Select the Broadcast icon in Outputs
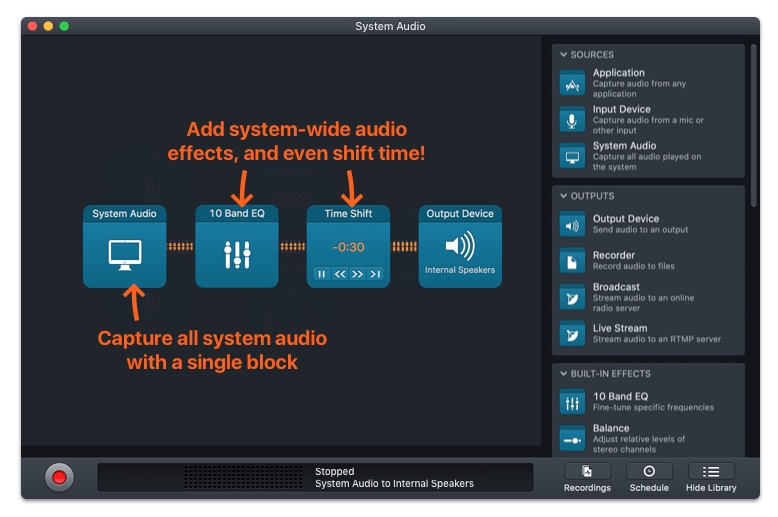The width and height of the screenshot is (778, 517). tap(572, 298)
